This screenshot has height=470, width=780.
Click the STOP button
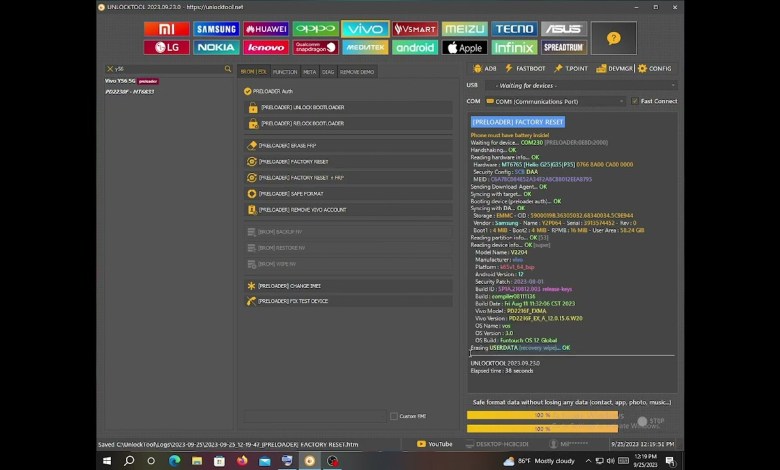click(652, 421)
